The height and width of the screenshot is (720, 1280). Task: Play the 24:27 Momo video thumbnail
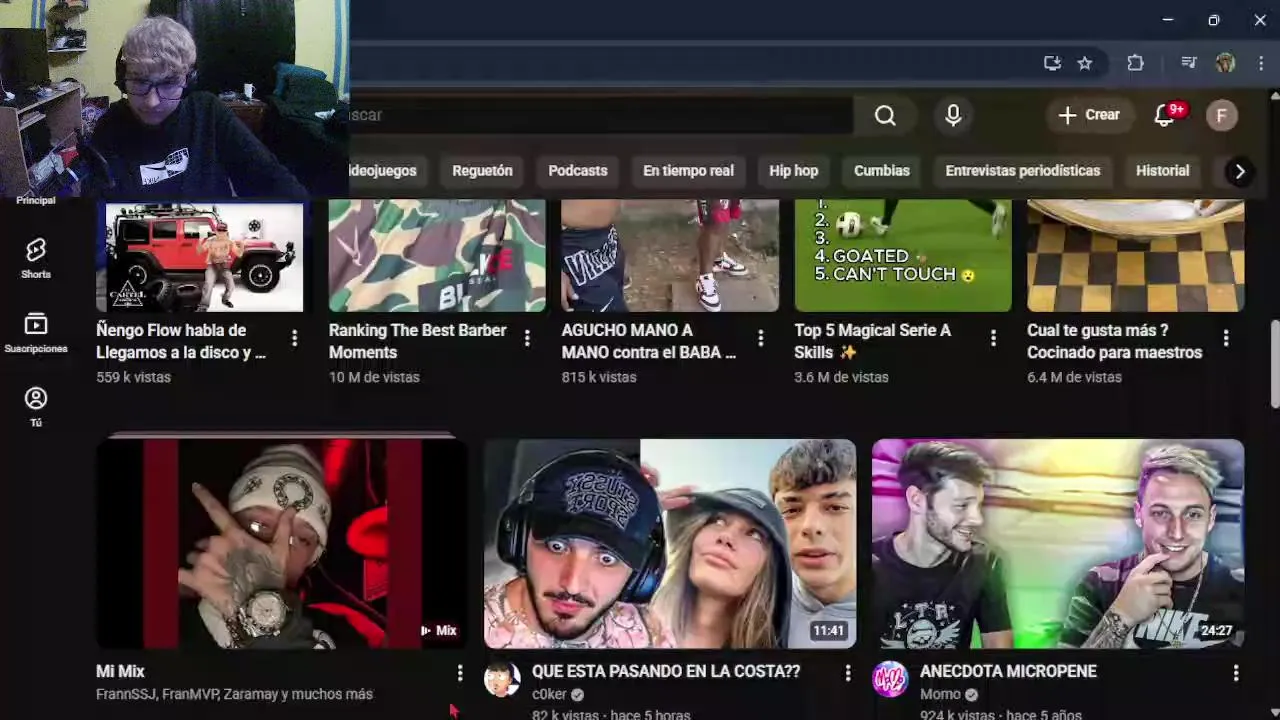(x=1058, y=544)
